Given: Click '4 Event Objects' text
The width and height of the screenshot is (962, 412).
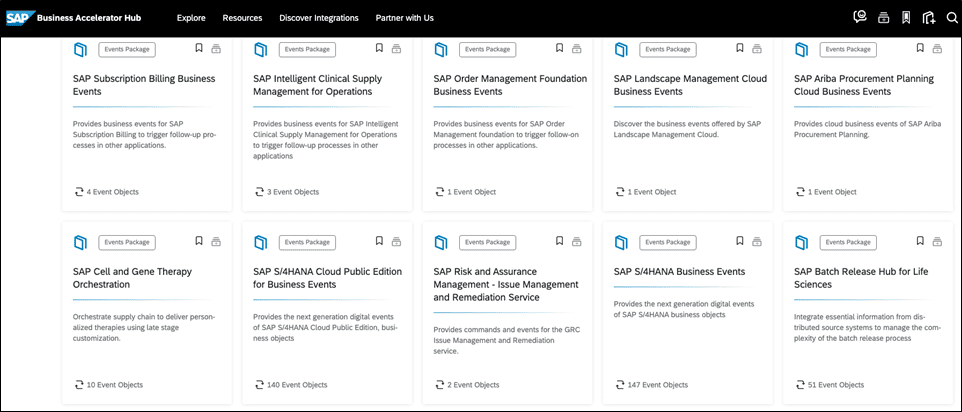Looking at the screenshot, I should click(x=112, y=192).
